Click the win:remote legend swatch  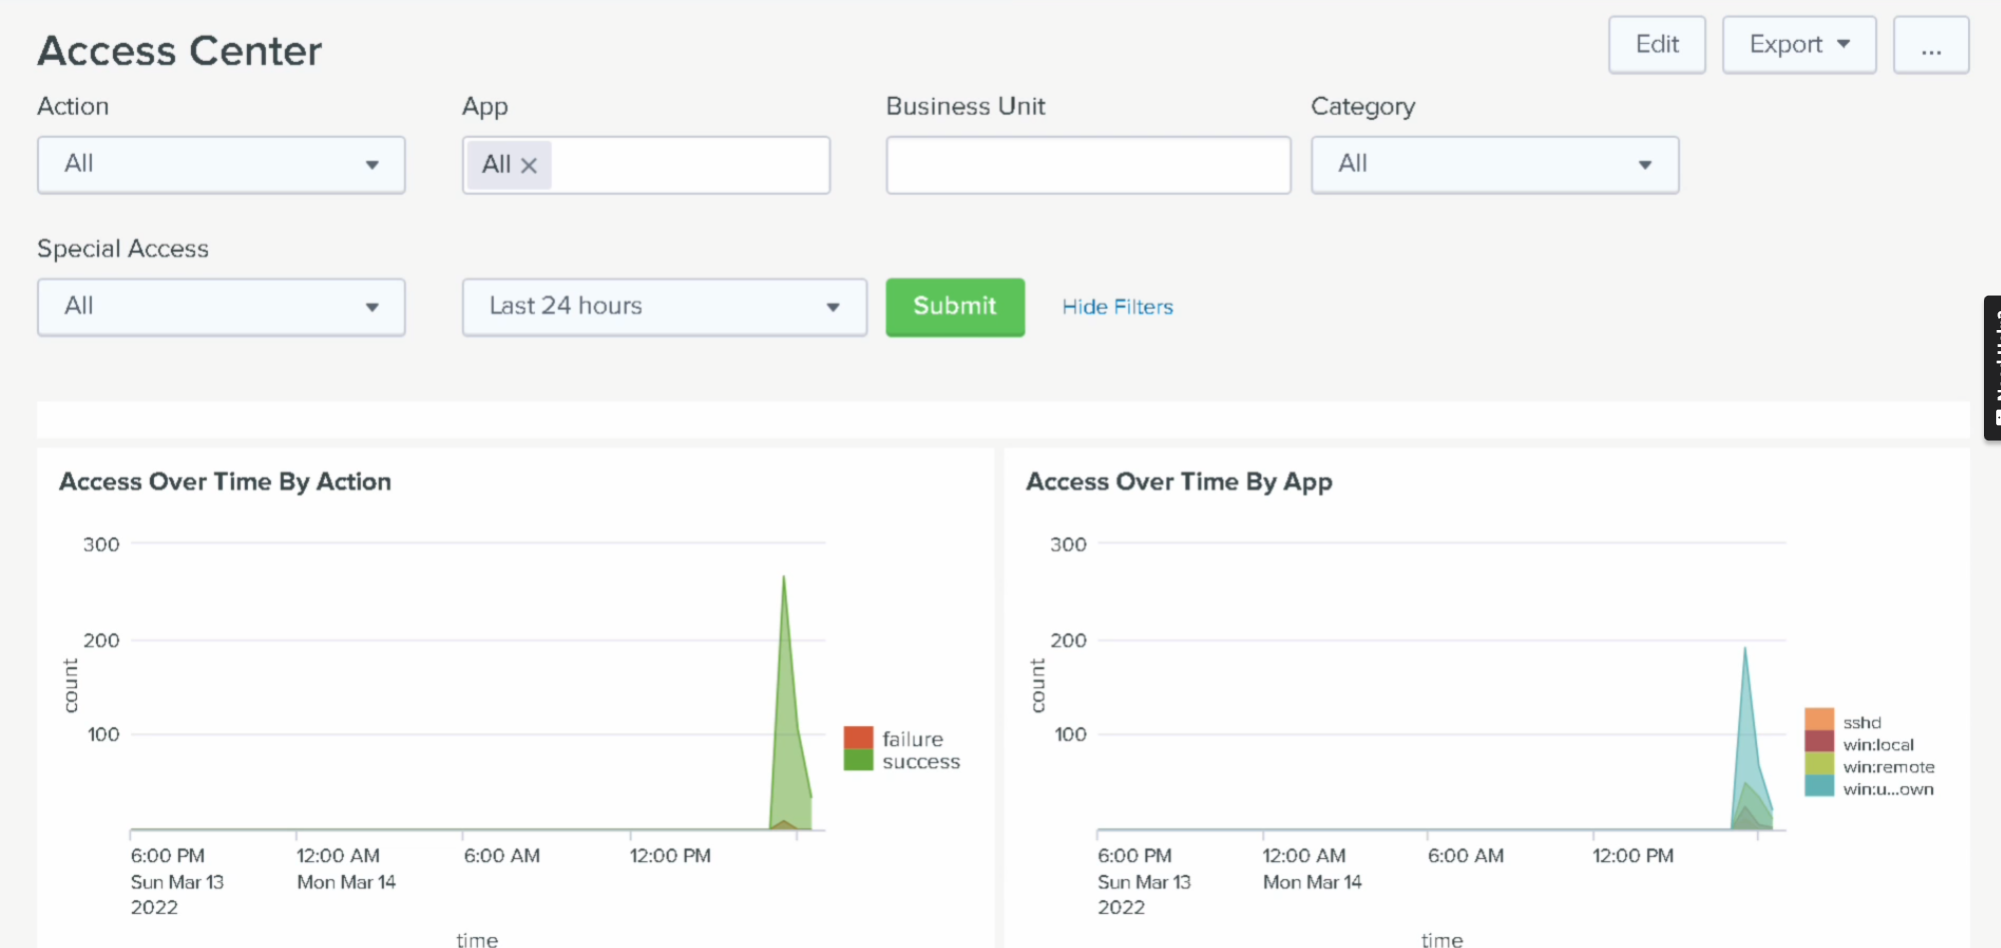tap(1819, 764)
